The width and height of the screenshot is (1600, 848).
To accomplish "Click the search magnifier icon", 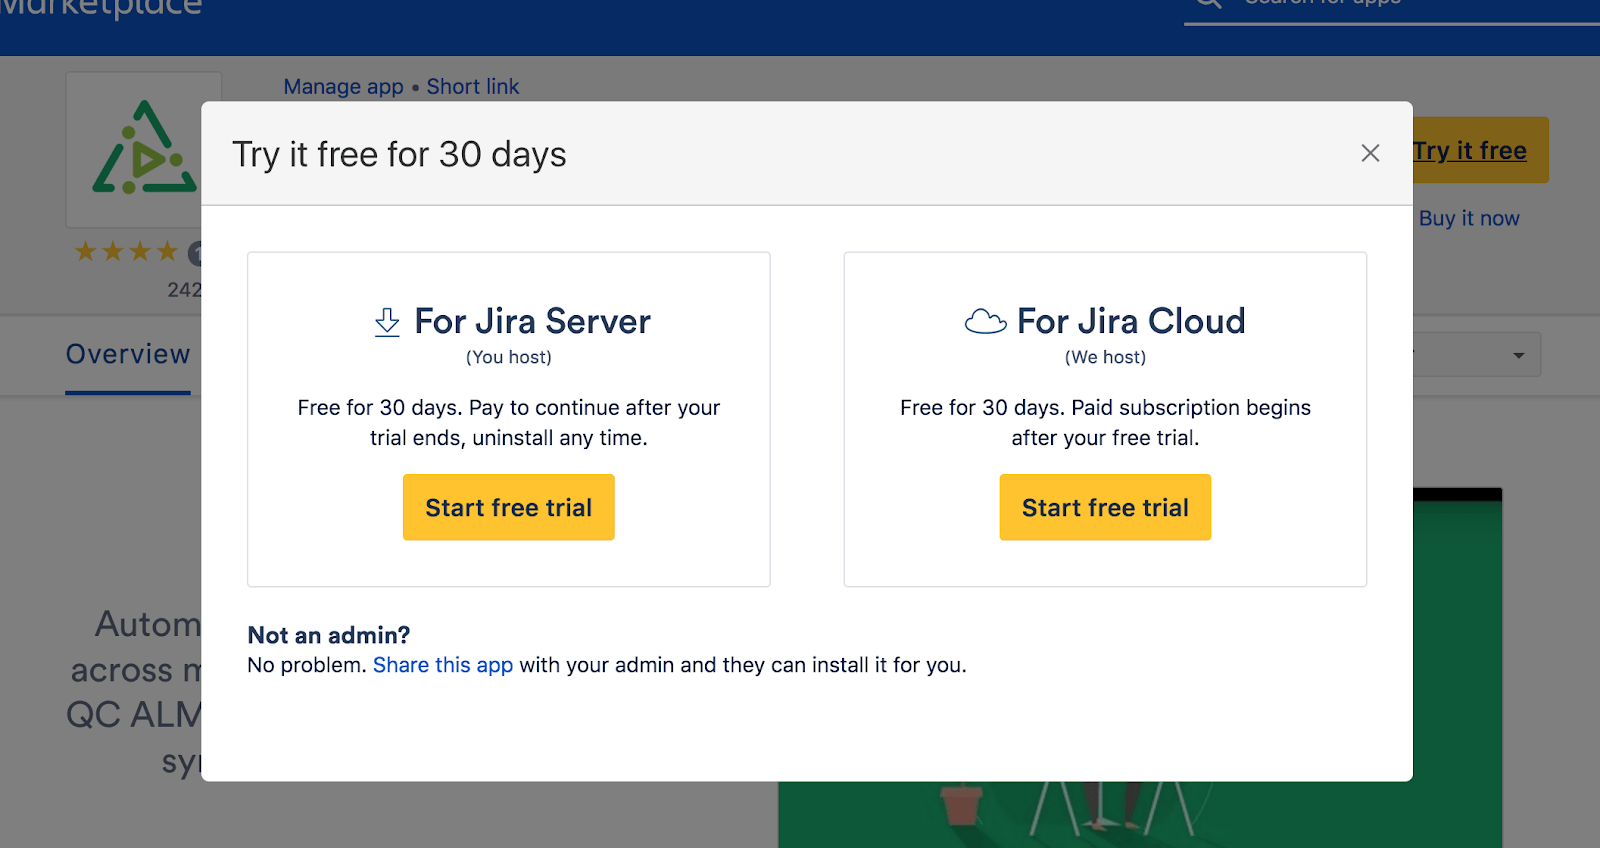I will click(x=1208, y=3).
